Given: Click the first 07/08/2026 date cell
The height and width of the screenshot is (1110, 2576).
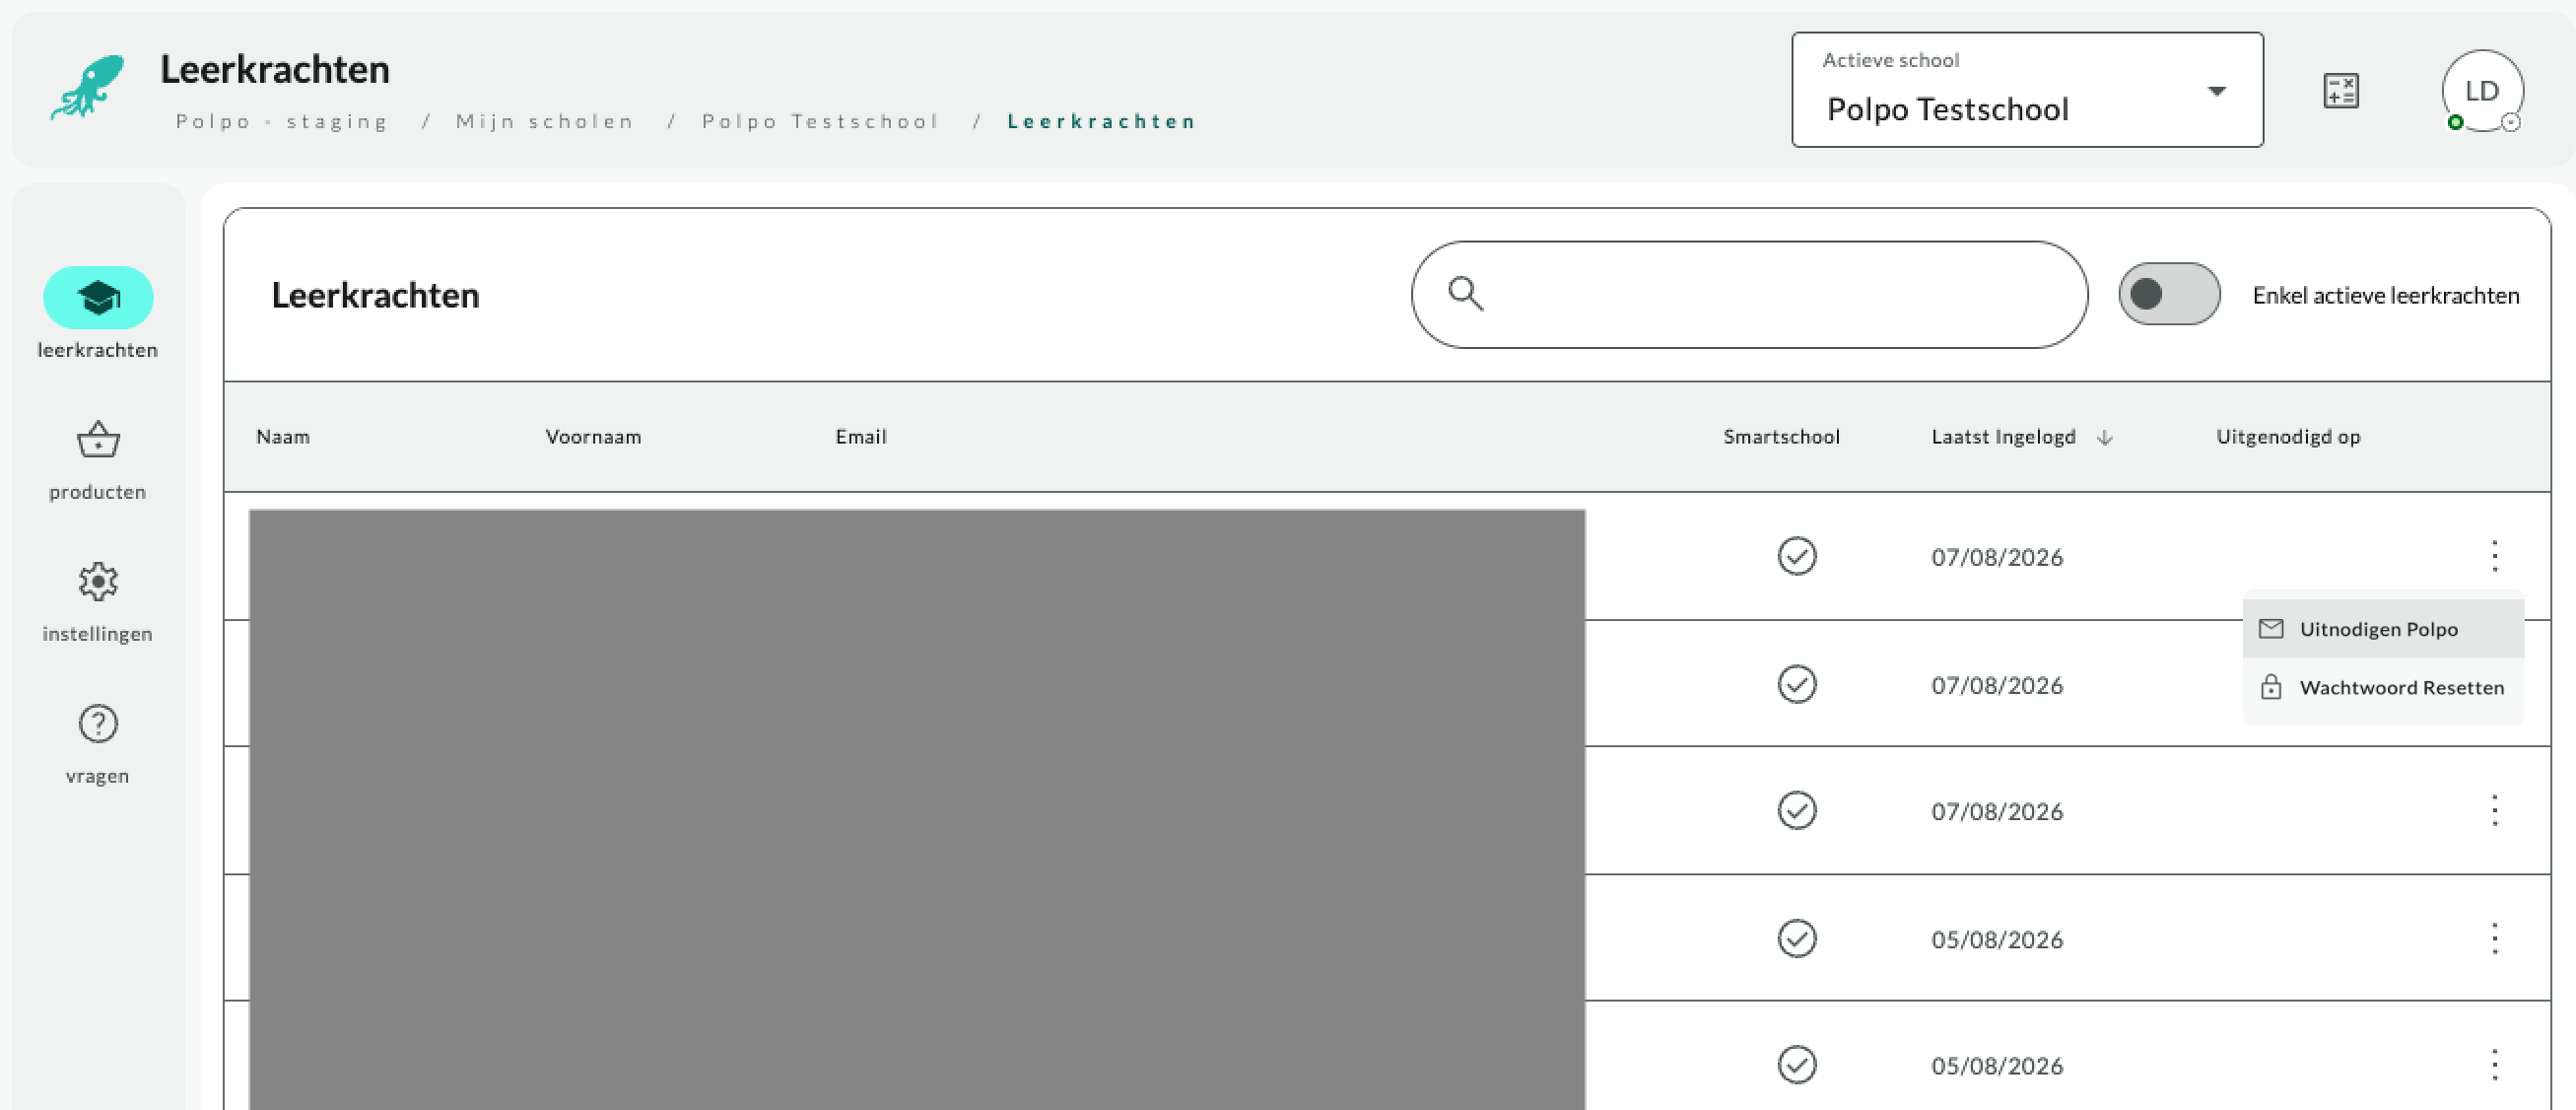Looking at the screenshot, I should (1997, 557).
